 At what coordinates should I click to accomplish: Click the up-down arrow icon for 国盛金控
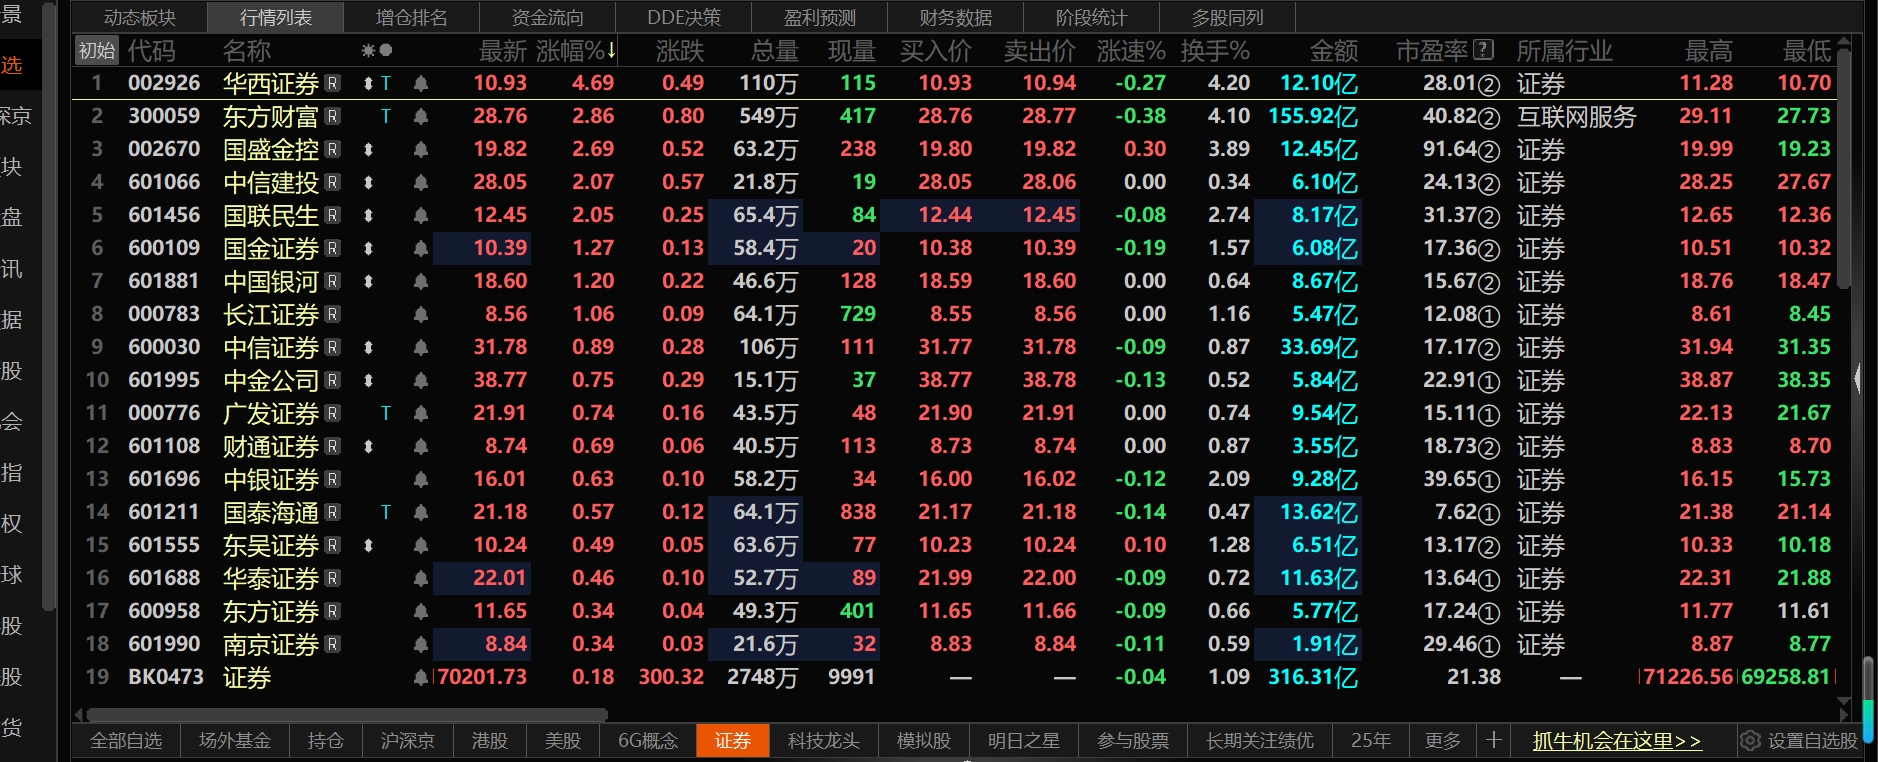pyautogui.click(x=368, y=150)
